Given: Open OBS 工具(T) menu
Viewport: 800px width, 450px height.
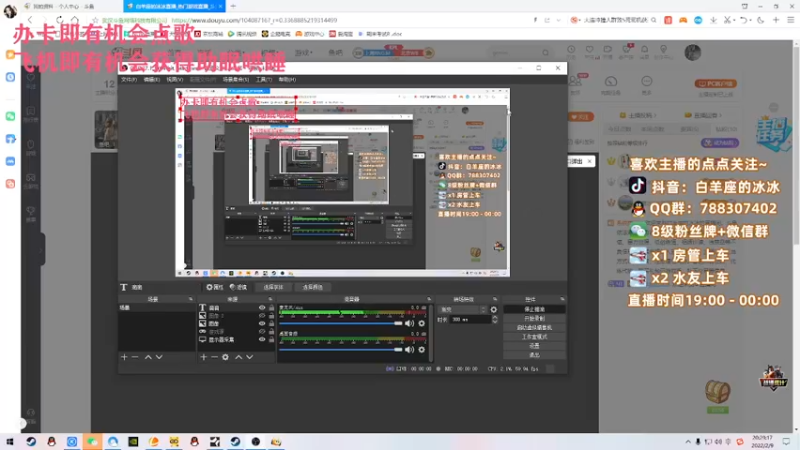Looking at the screenshot, I should point(264,80).
